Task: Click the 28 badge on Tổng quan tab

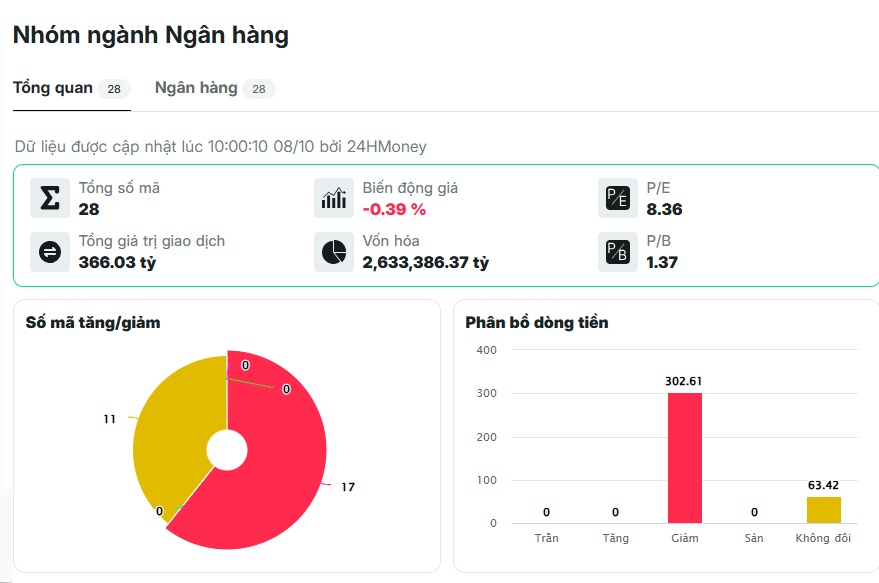Action: pos(114,89)
